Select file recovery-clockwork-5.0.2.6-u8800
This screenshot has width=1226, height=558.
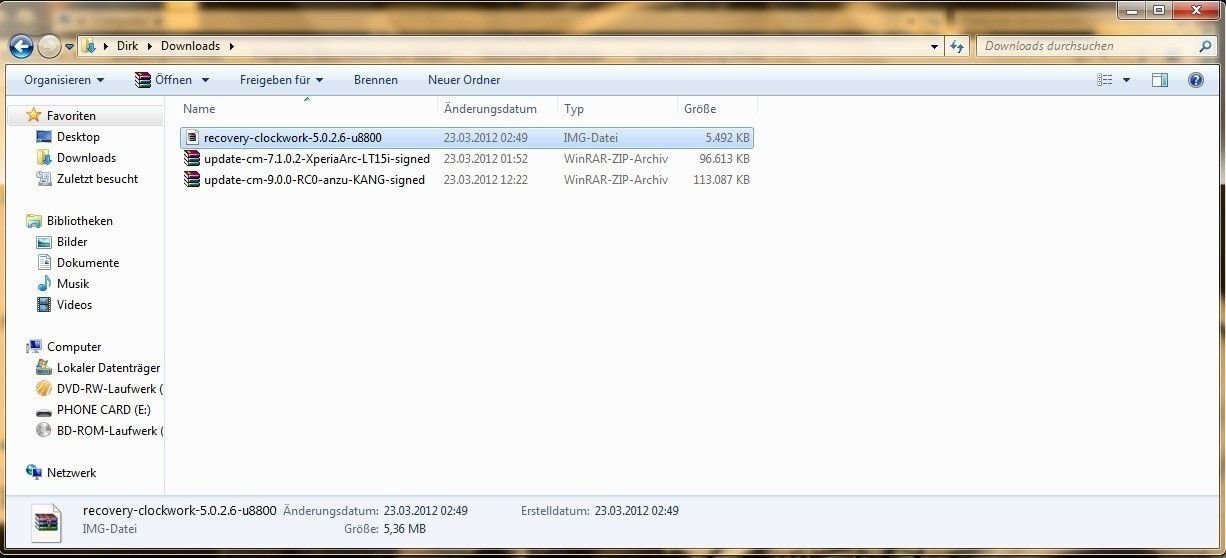click(467, 137)
